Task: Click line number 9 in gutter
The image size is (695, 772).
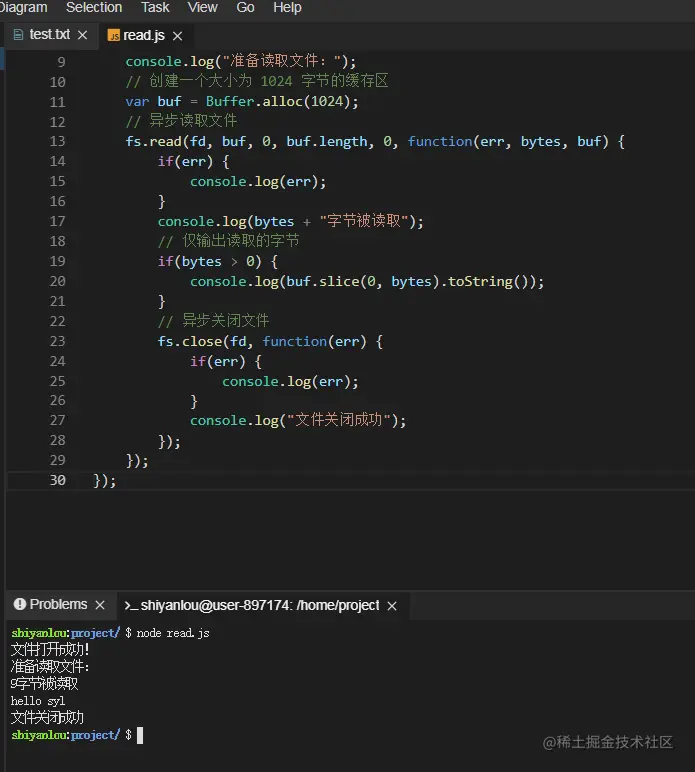Action: (x=61, y=62)
